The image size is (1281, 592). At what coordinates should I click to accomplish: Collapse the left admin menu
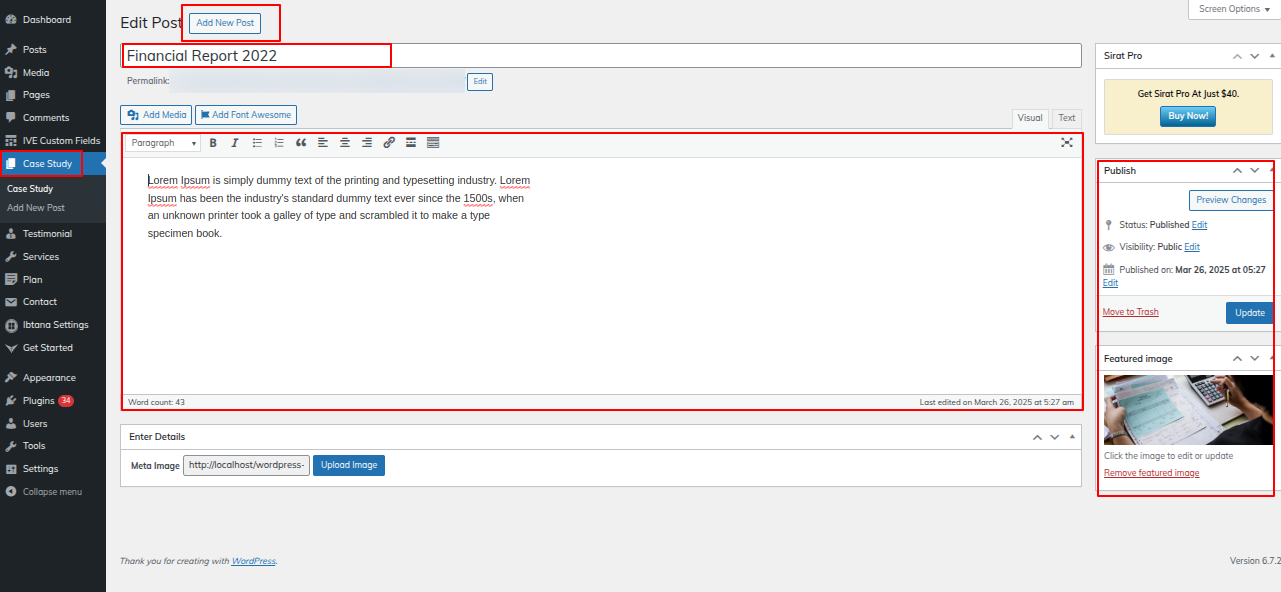(x=52, y=492)
